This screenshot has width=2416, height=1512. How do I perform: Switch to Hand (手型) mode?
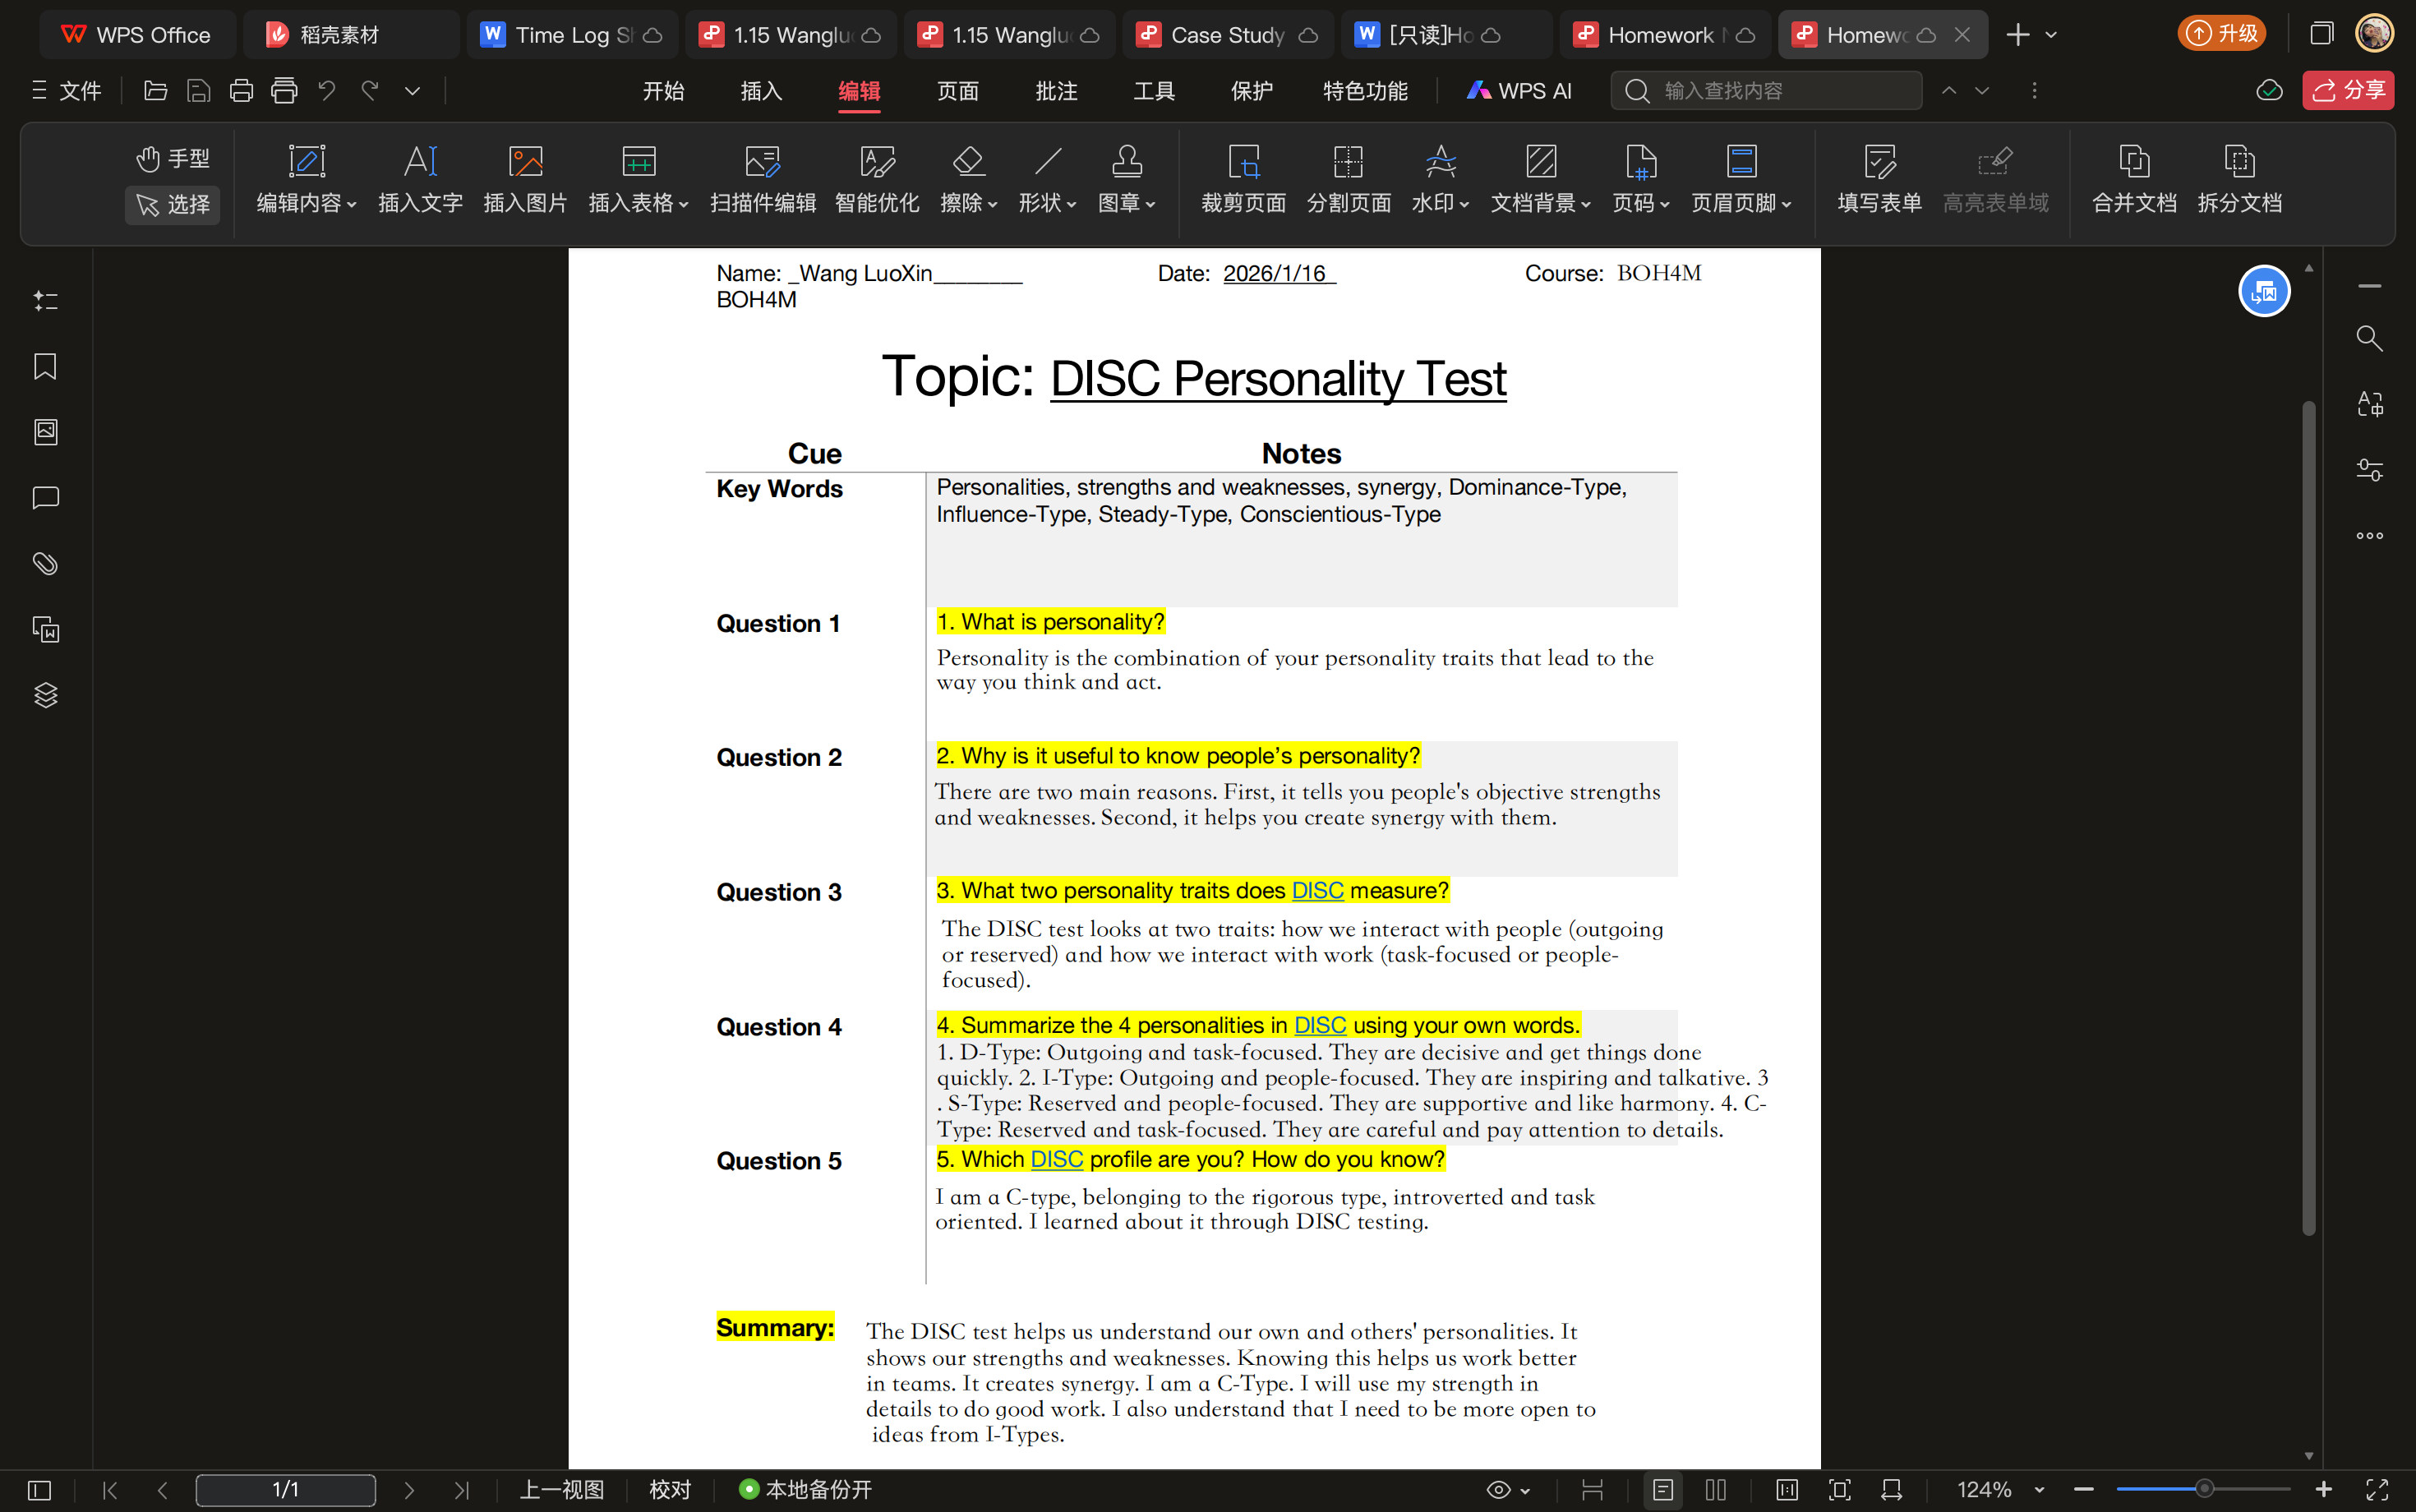tap(172, 158)
